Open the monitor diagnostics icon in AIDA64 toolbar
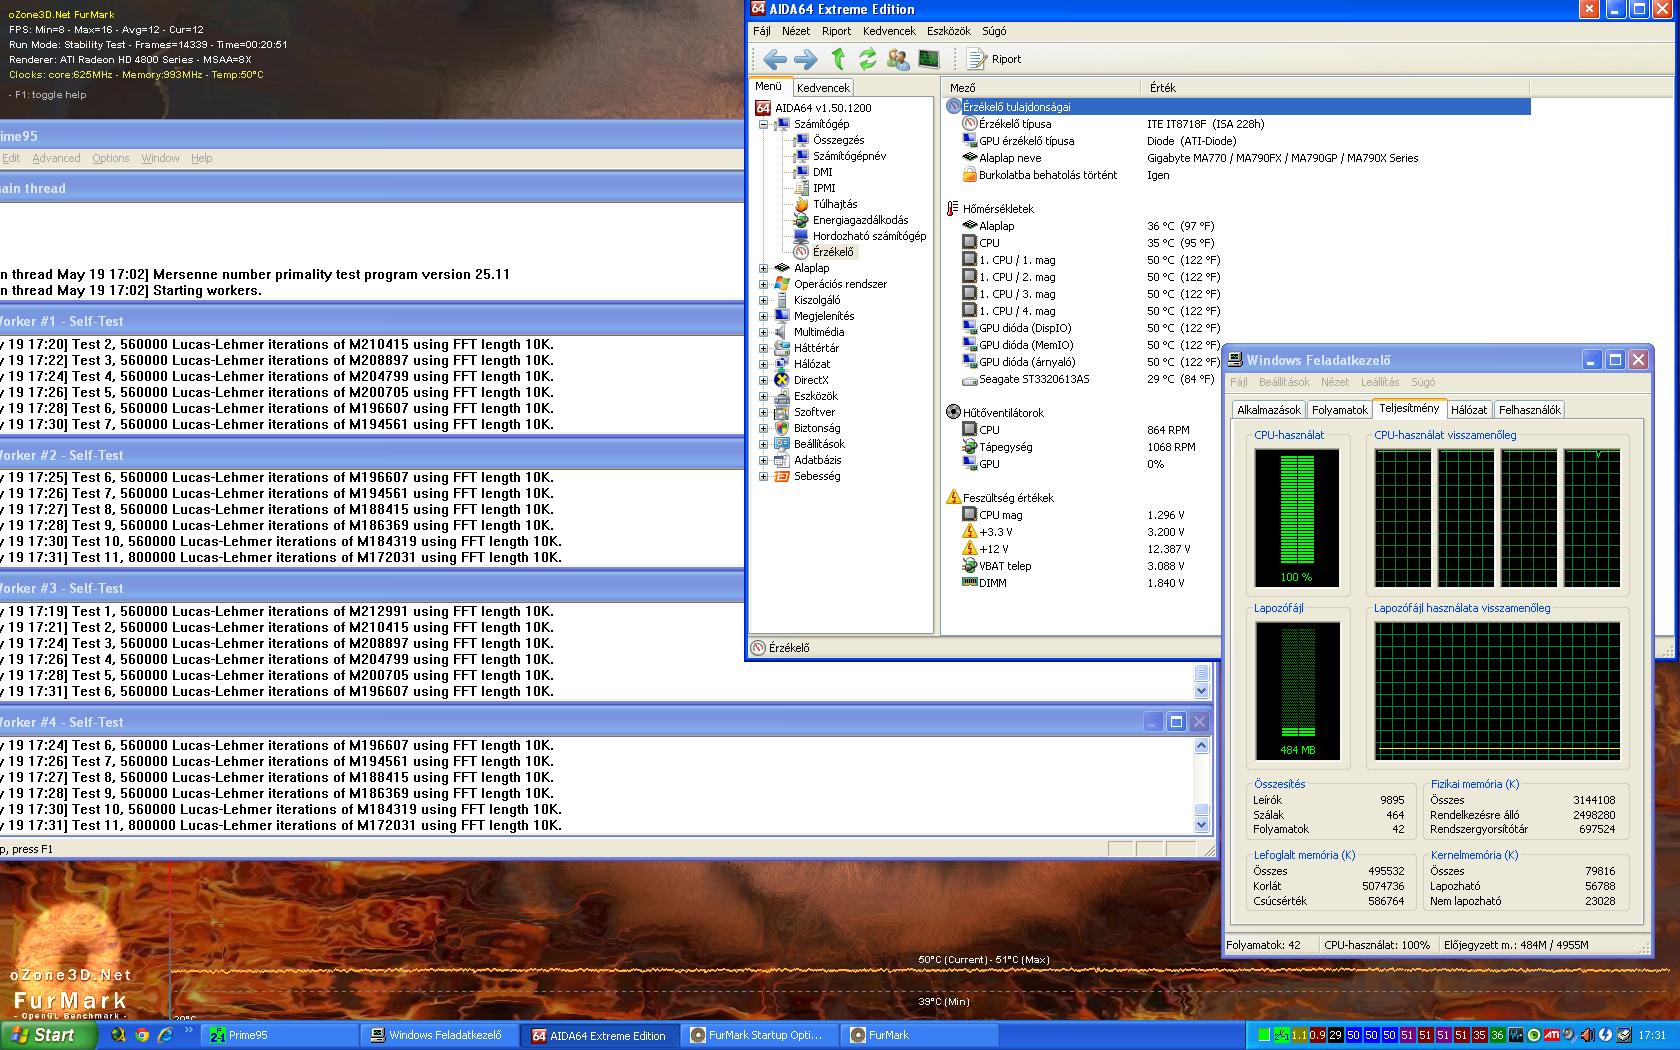 coord(929,59)
